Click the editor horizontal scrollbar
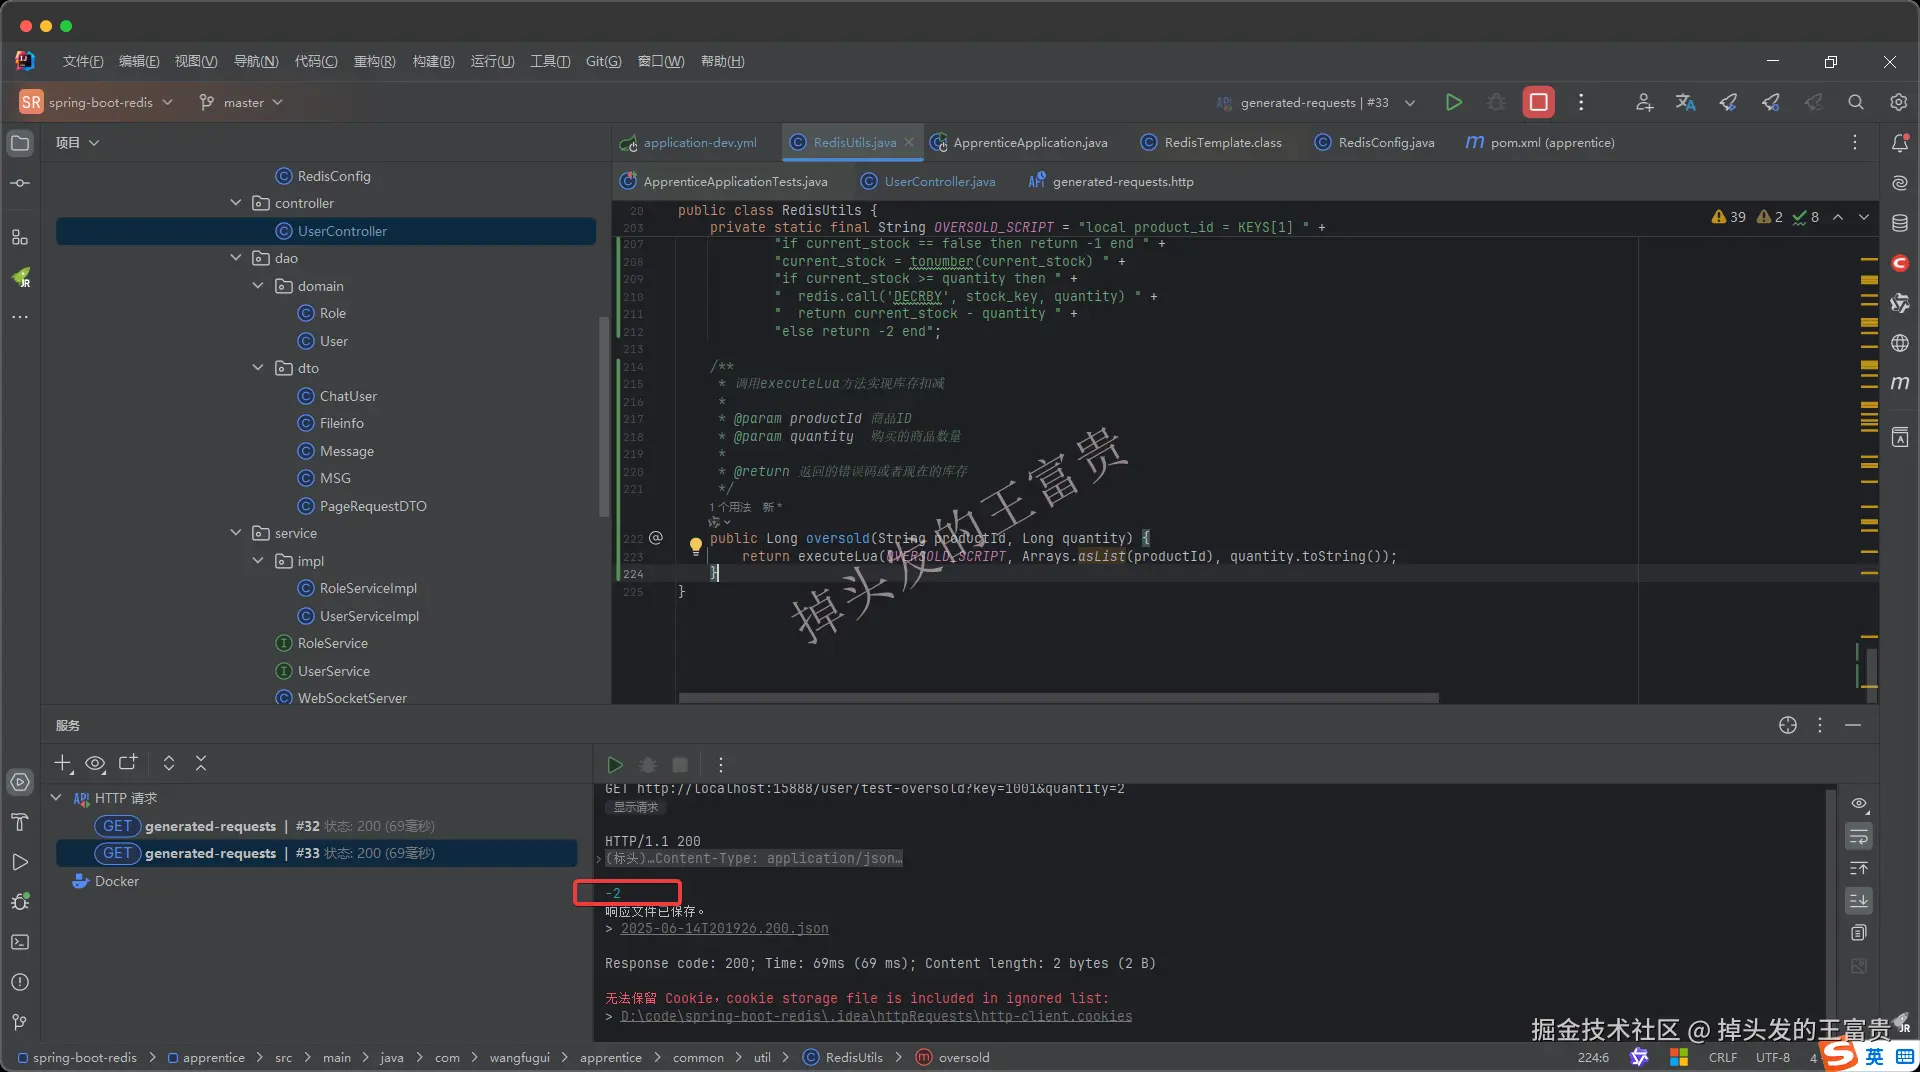The height and width of the screenshot is (1072, 1920). 1058,697
